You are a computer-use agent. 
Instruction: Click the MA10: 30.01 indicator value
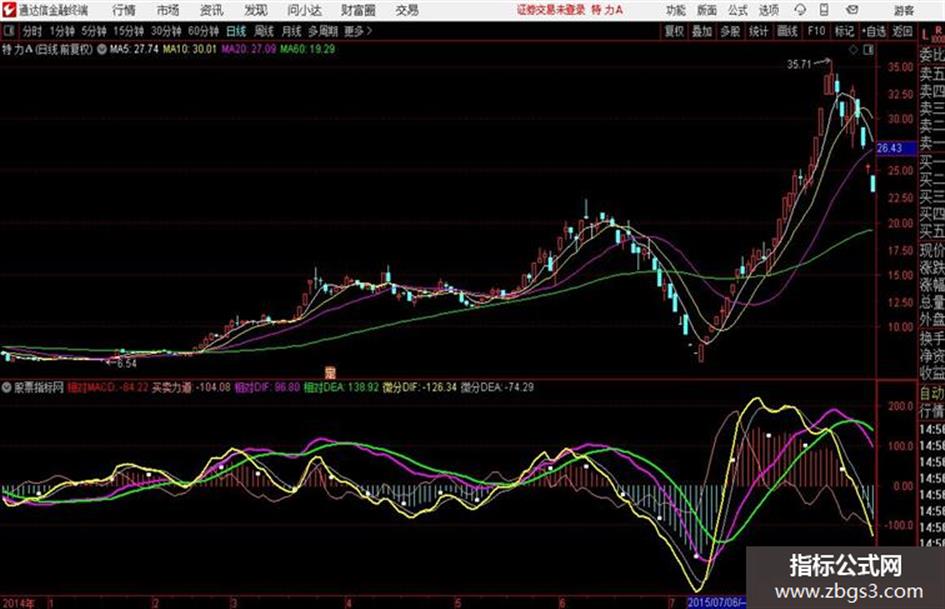pyautogui.click(x=190, y=49)
